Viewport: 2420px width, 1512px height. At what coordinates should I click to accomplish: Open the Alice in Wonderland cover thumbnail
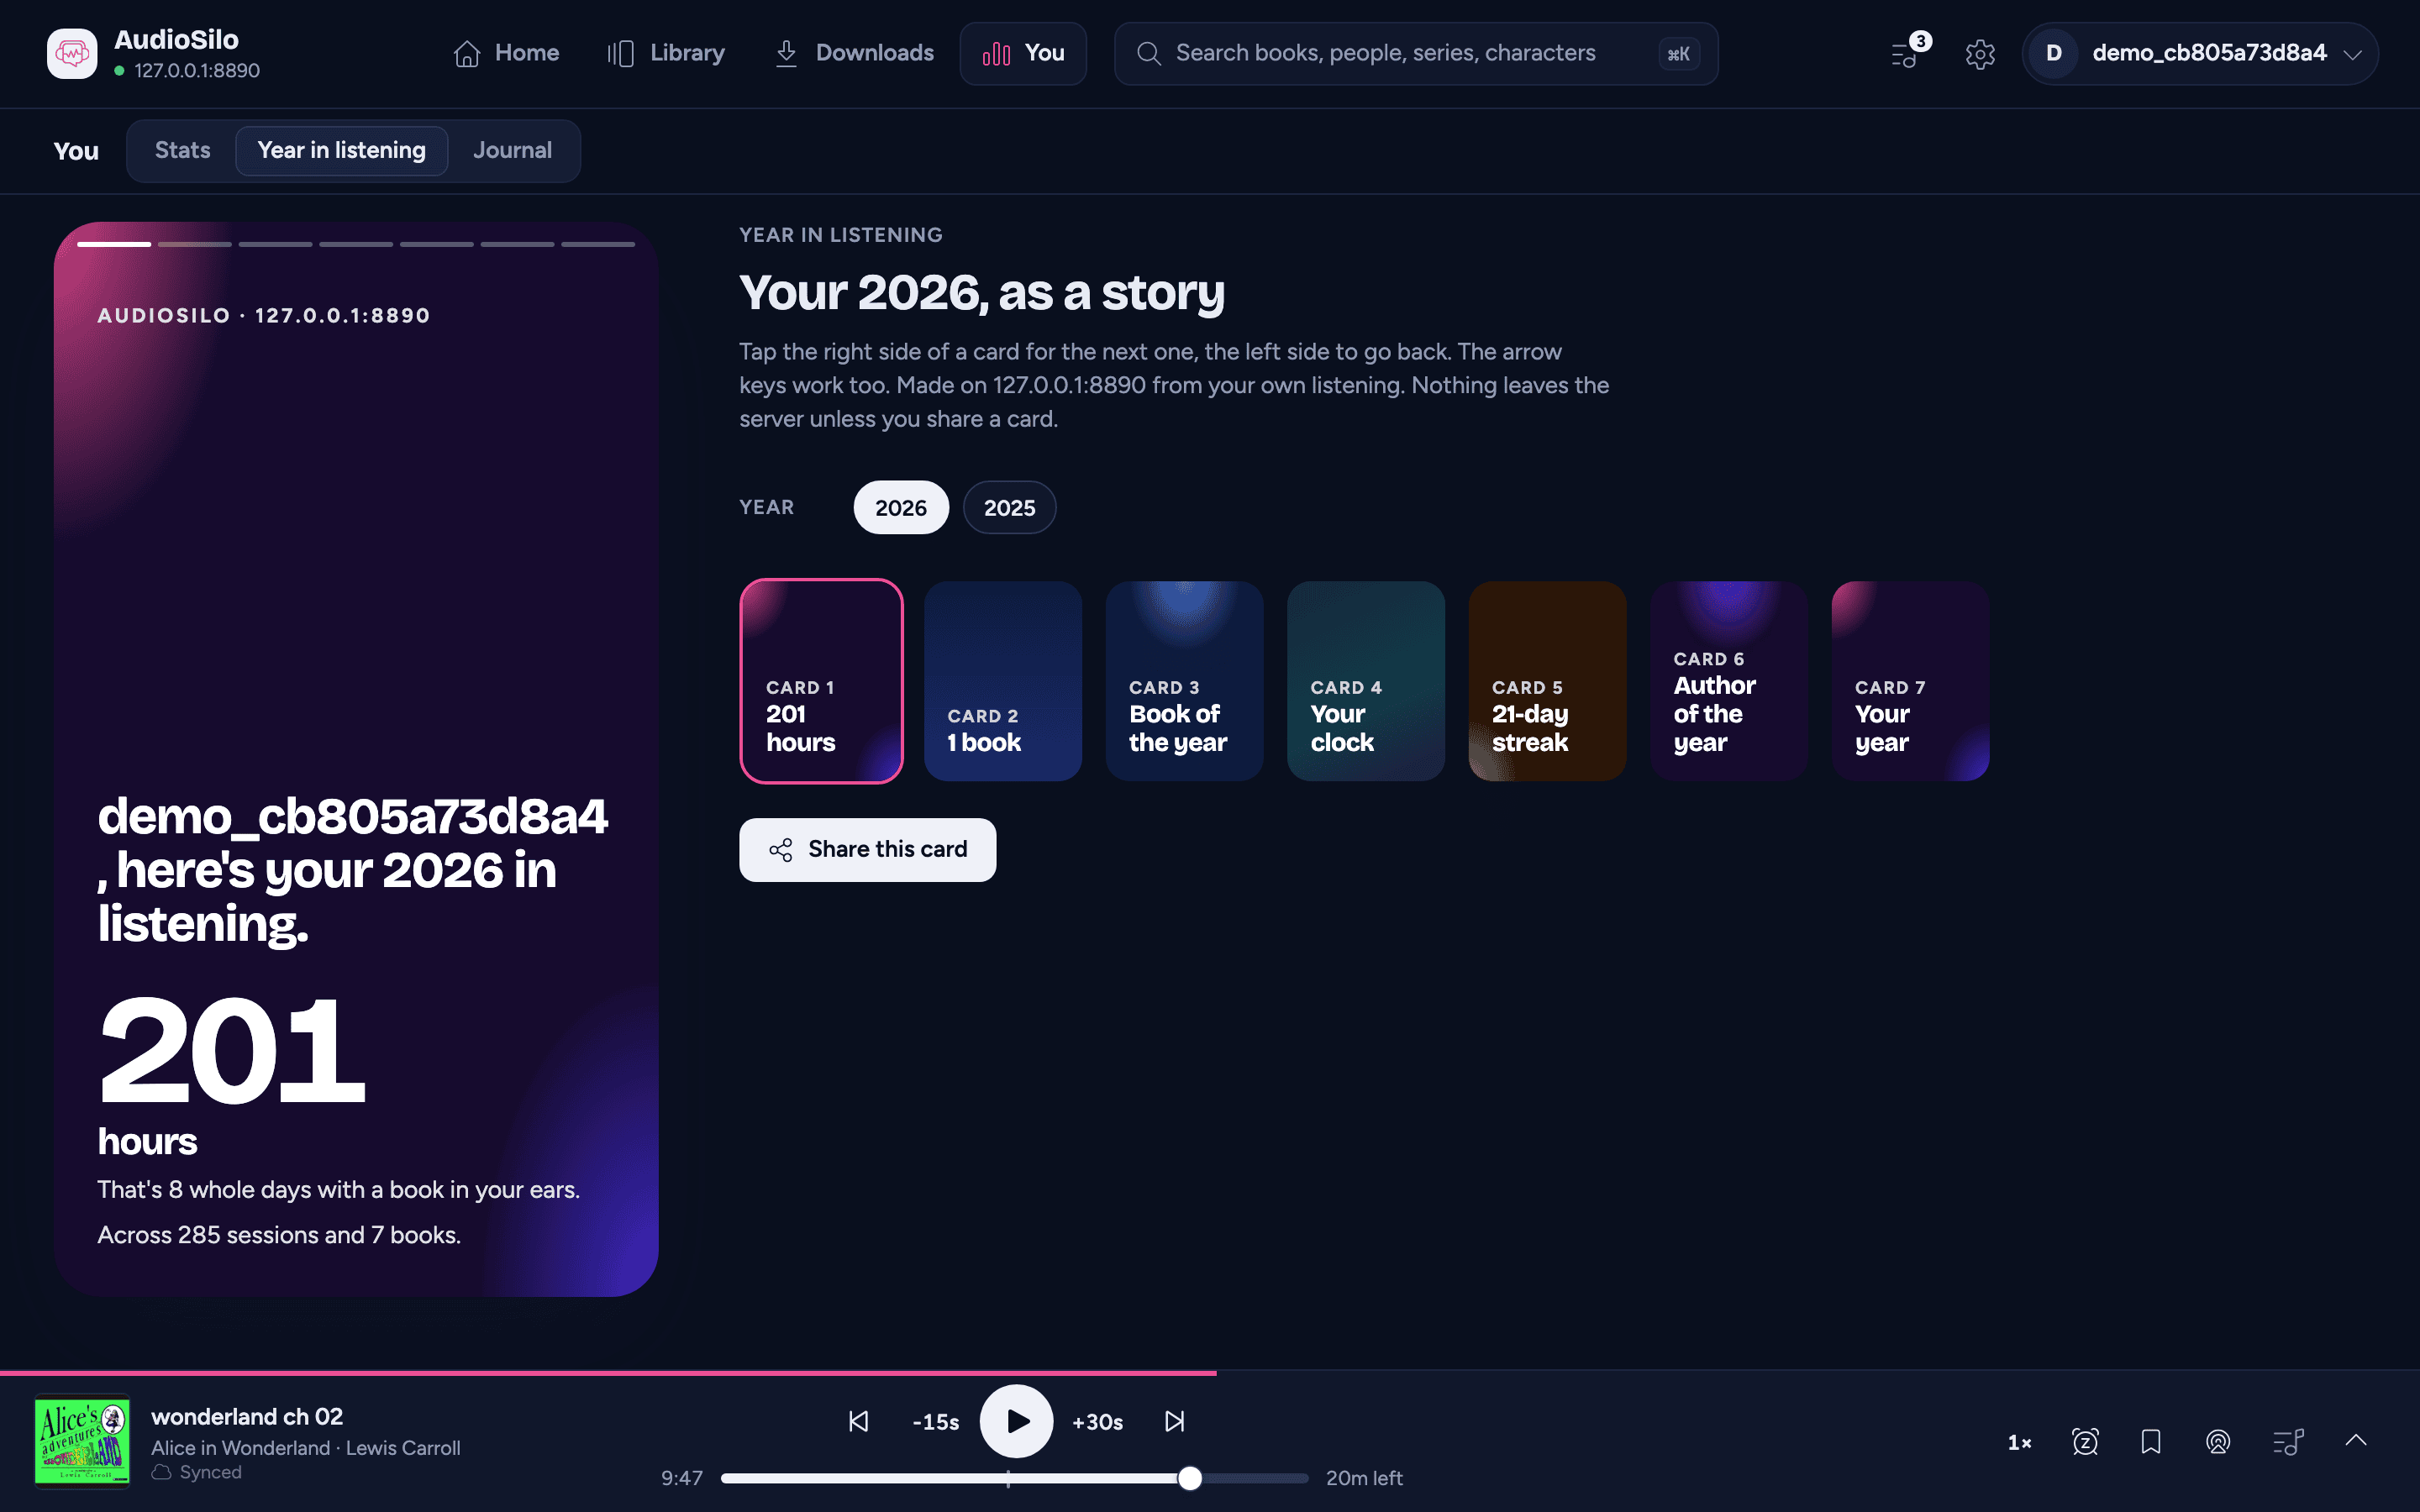click(82, 1441)
